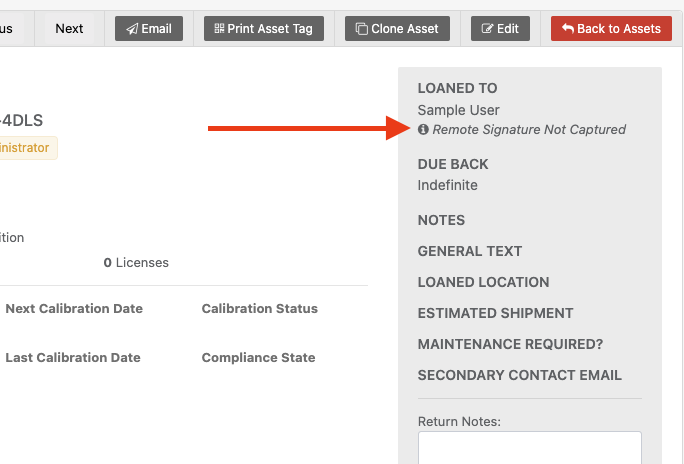The height and width of the screenshot is (464, 684).
Task: Go to the Next asset
Action: (x=69, y=28)
